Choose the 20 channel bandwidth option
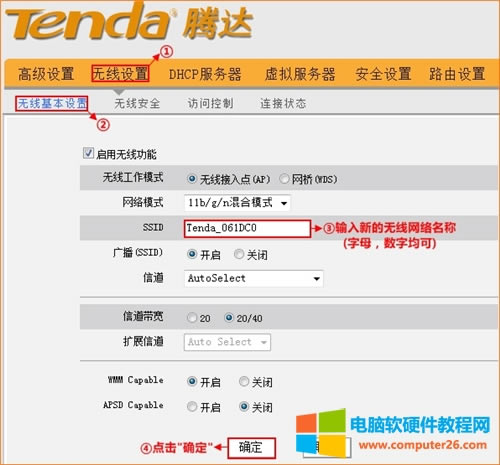Viewport: 500px width, 465px height. pyautogui.click(x=192, y=318)
